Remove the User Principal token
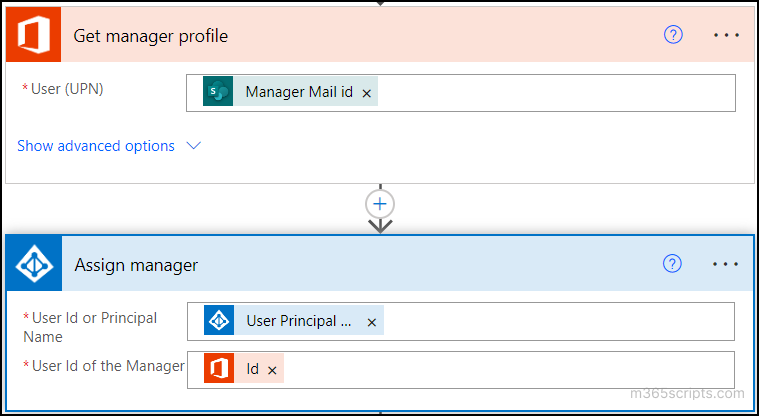This screenshot has width=759, height=416. click(x=371, y=322)
